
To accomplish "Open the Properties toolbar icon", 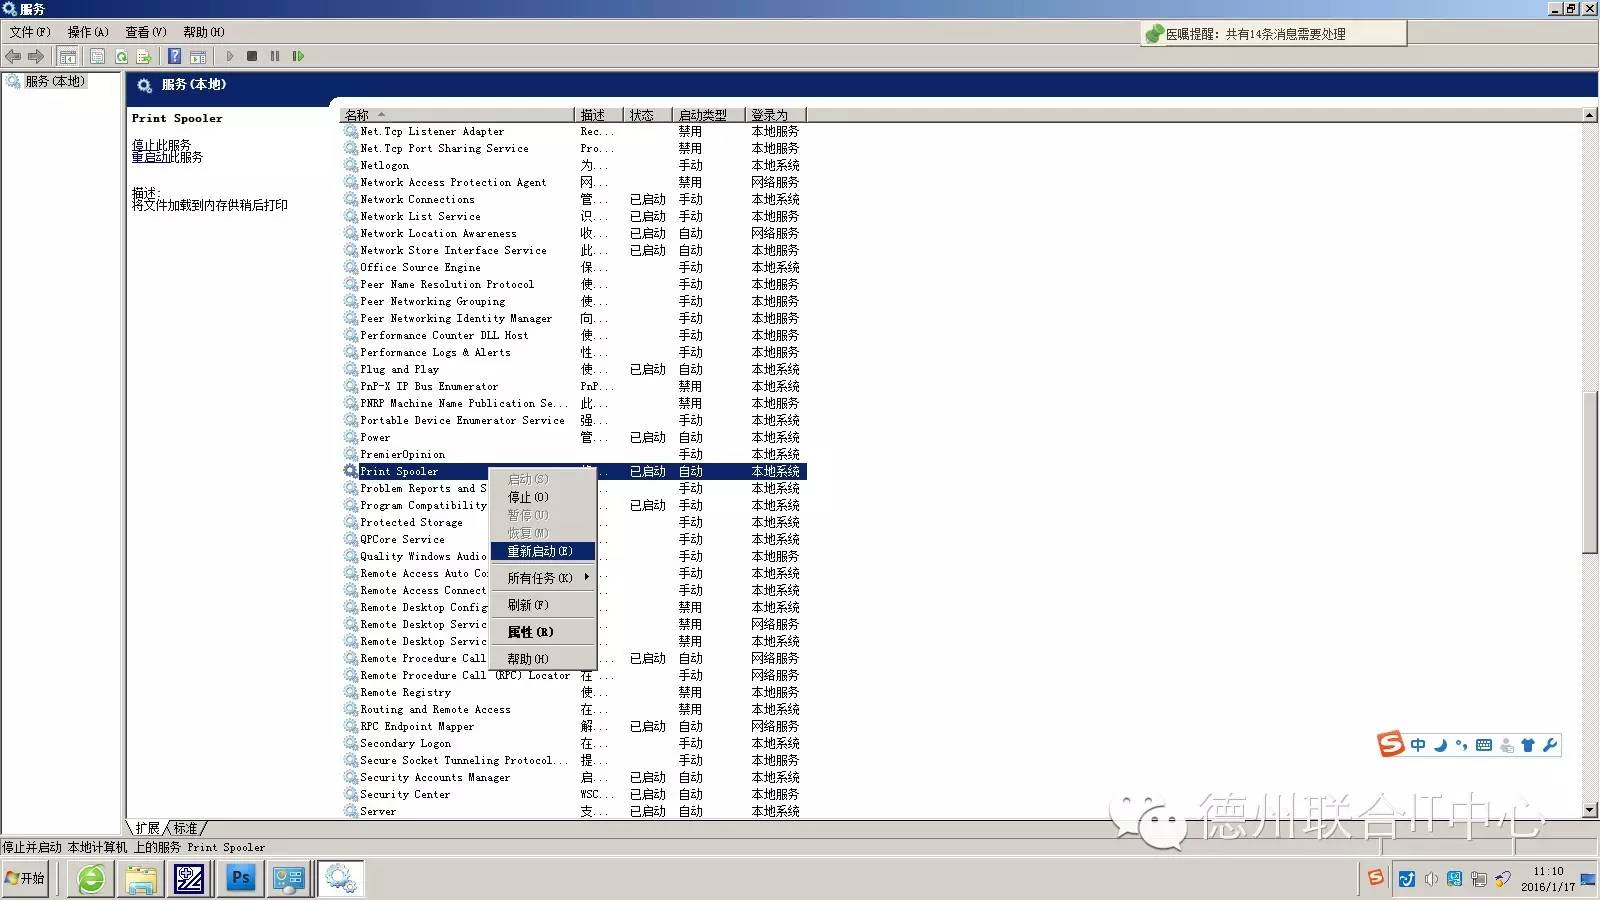I will tap(98, 56).
